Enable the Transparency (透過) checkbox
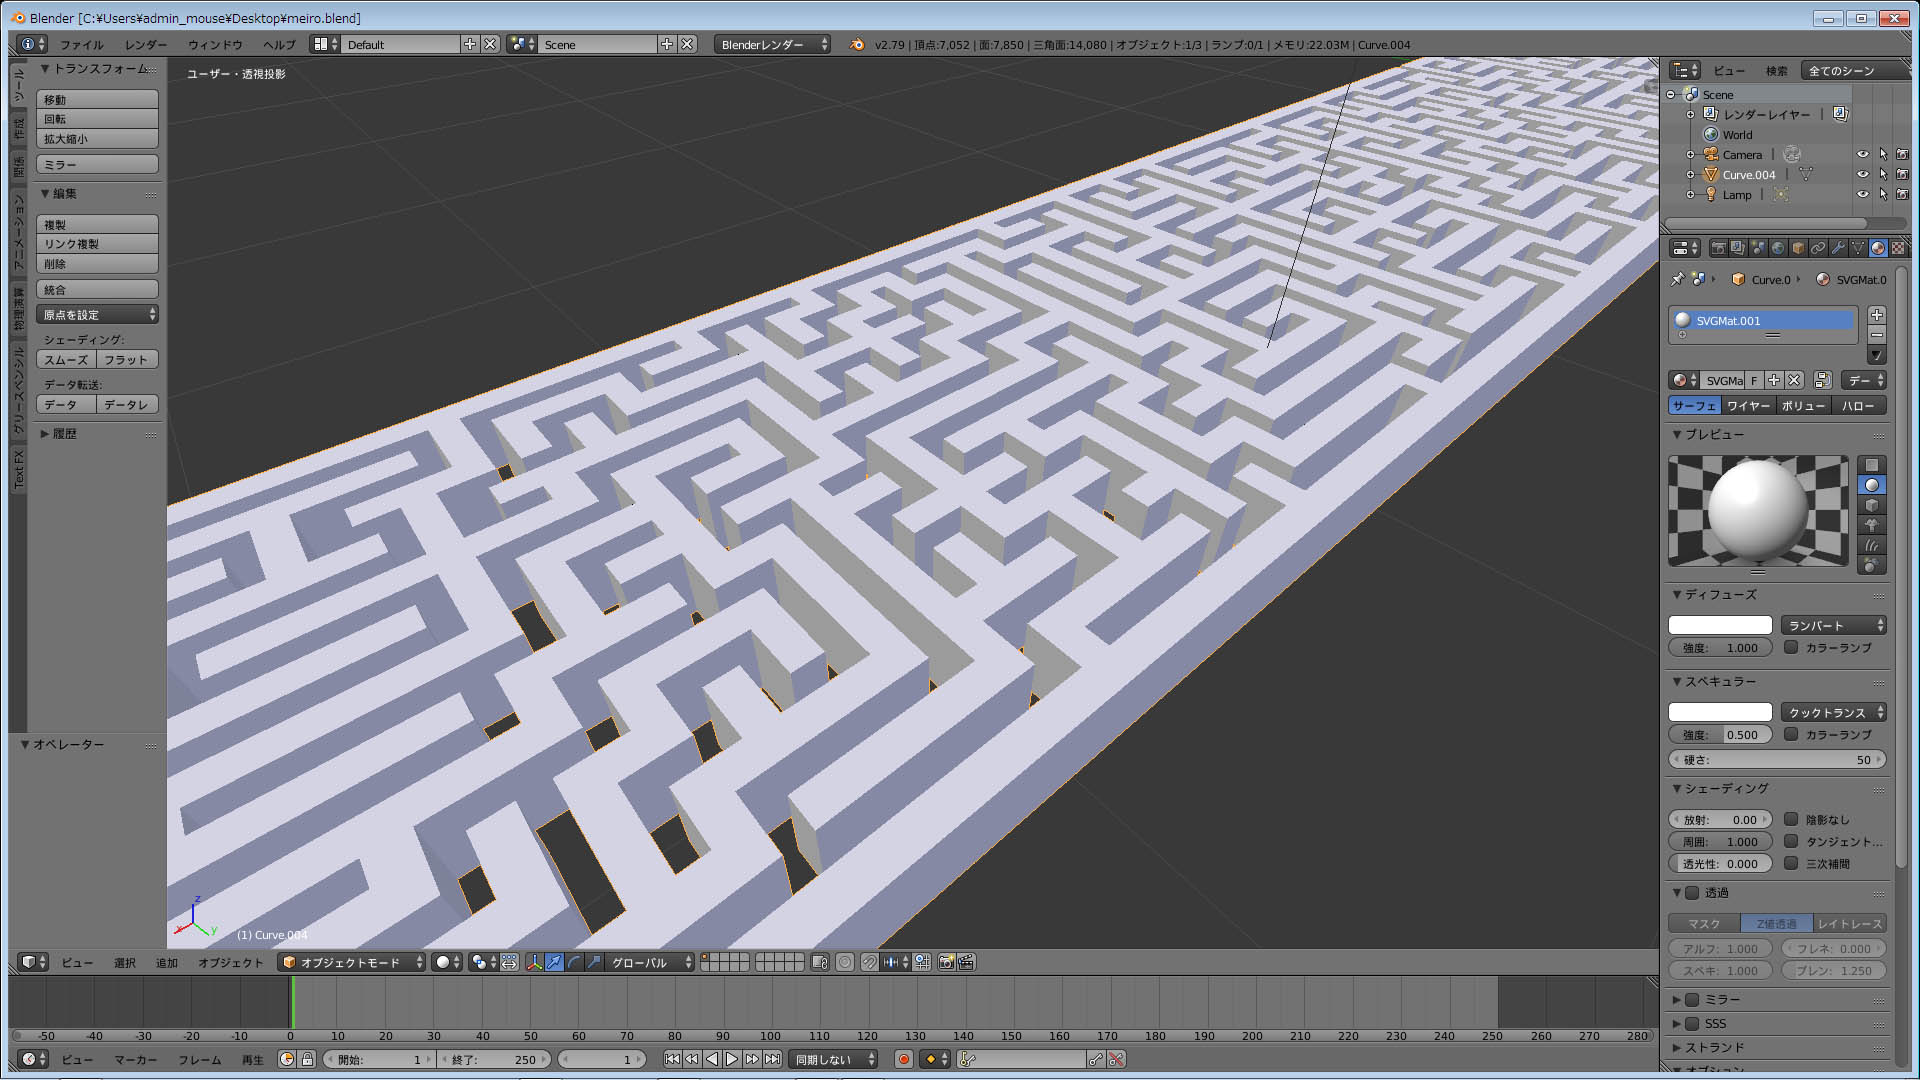The height and width of the screenshot is (1080, 1920). pos(1692,893)
